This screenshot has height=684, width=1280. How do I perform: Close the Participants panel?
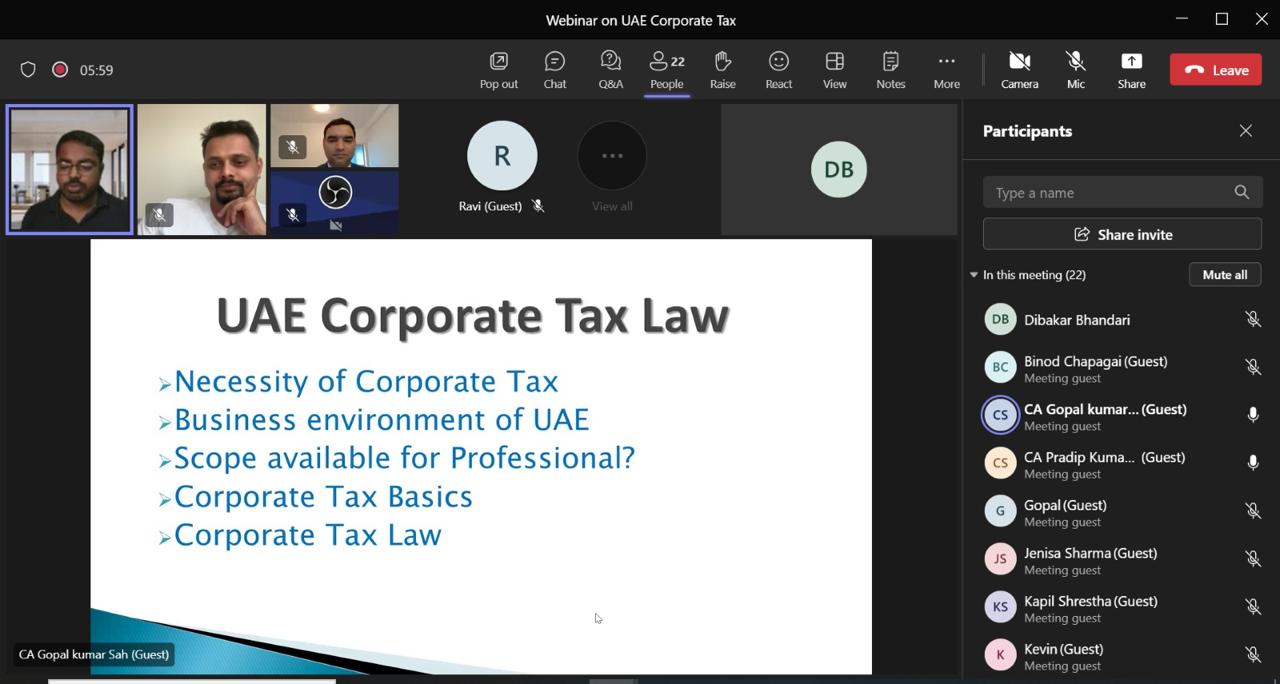(x=1245, y=131)
